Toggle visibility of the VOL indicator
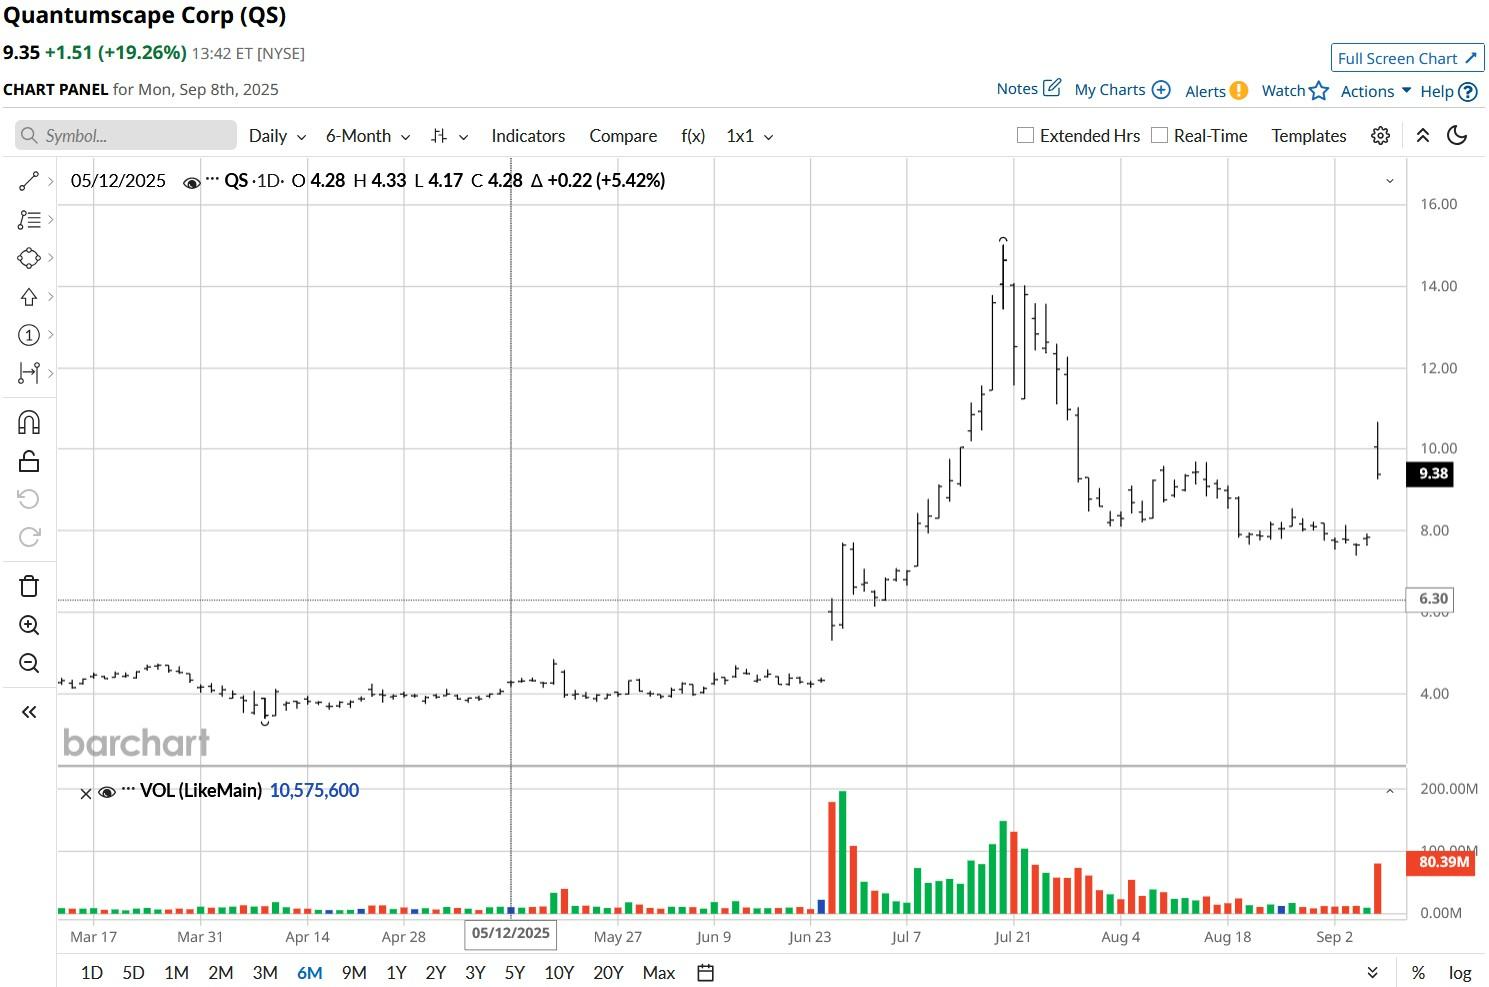Viewport: 1489px width, 987px height. point(107,792)
